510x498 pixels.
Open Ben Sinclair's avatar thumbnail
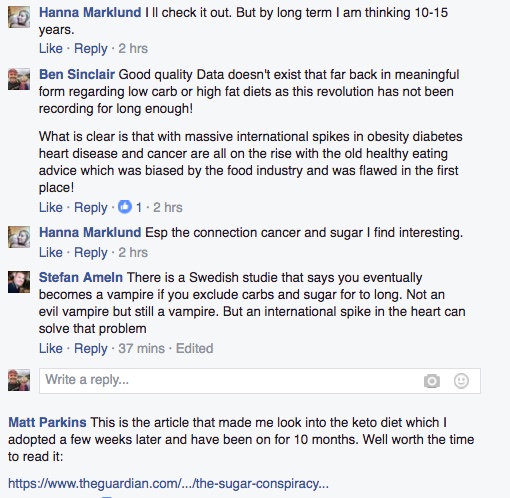[x=19, y=79]
